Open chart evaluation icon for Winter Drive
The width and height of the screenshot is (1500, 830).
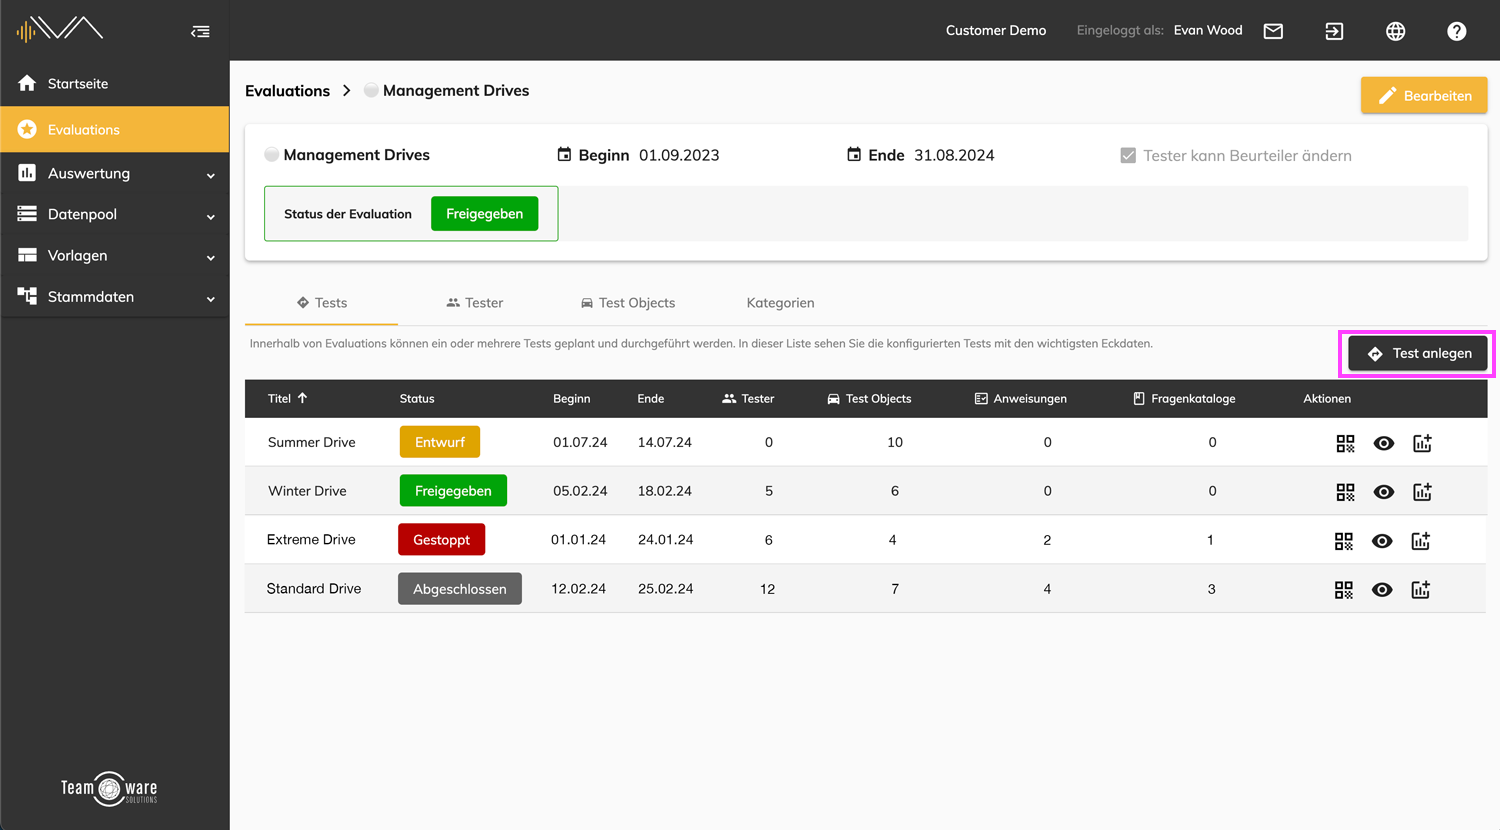[x=1422, y=492]
